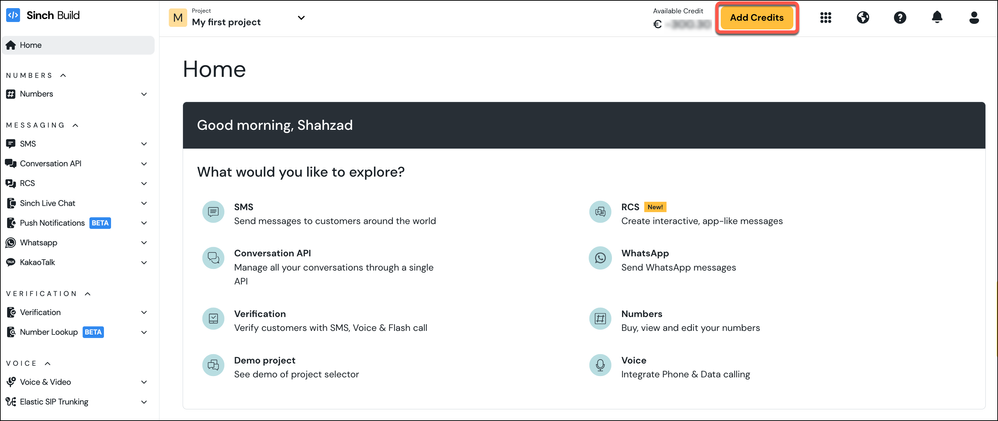This screenshot has width=998, height=421.
Task: Open the SMS explore link title
Action: [244, 207]
